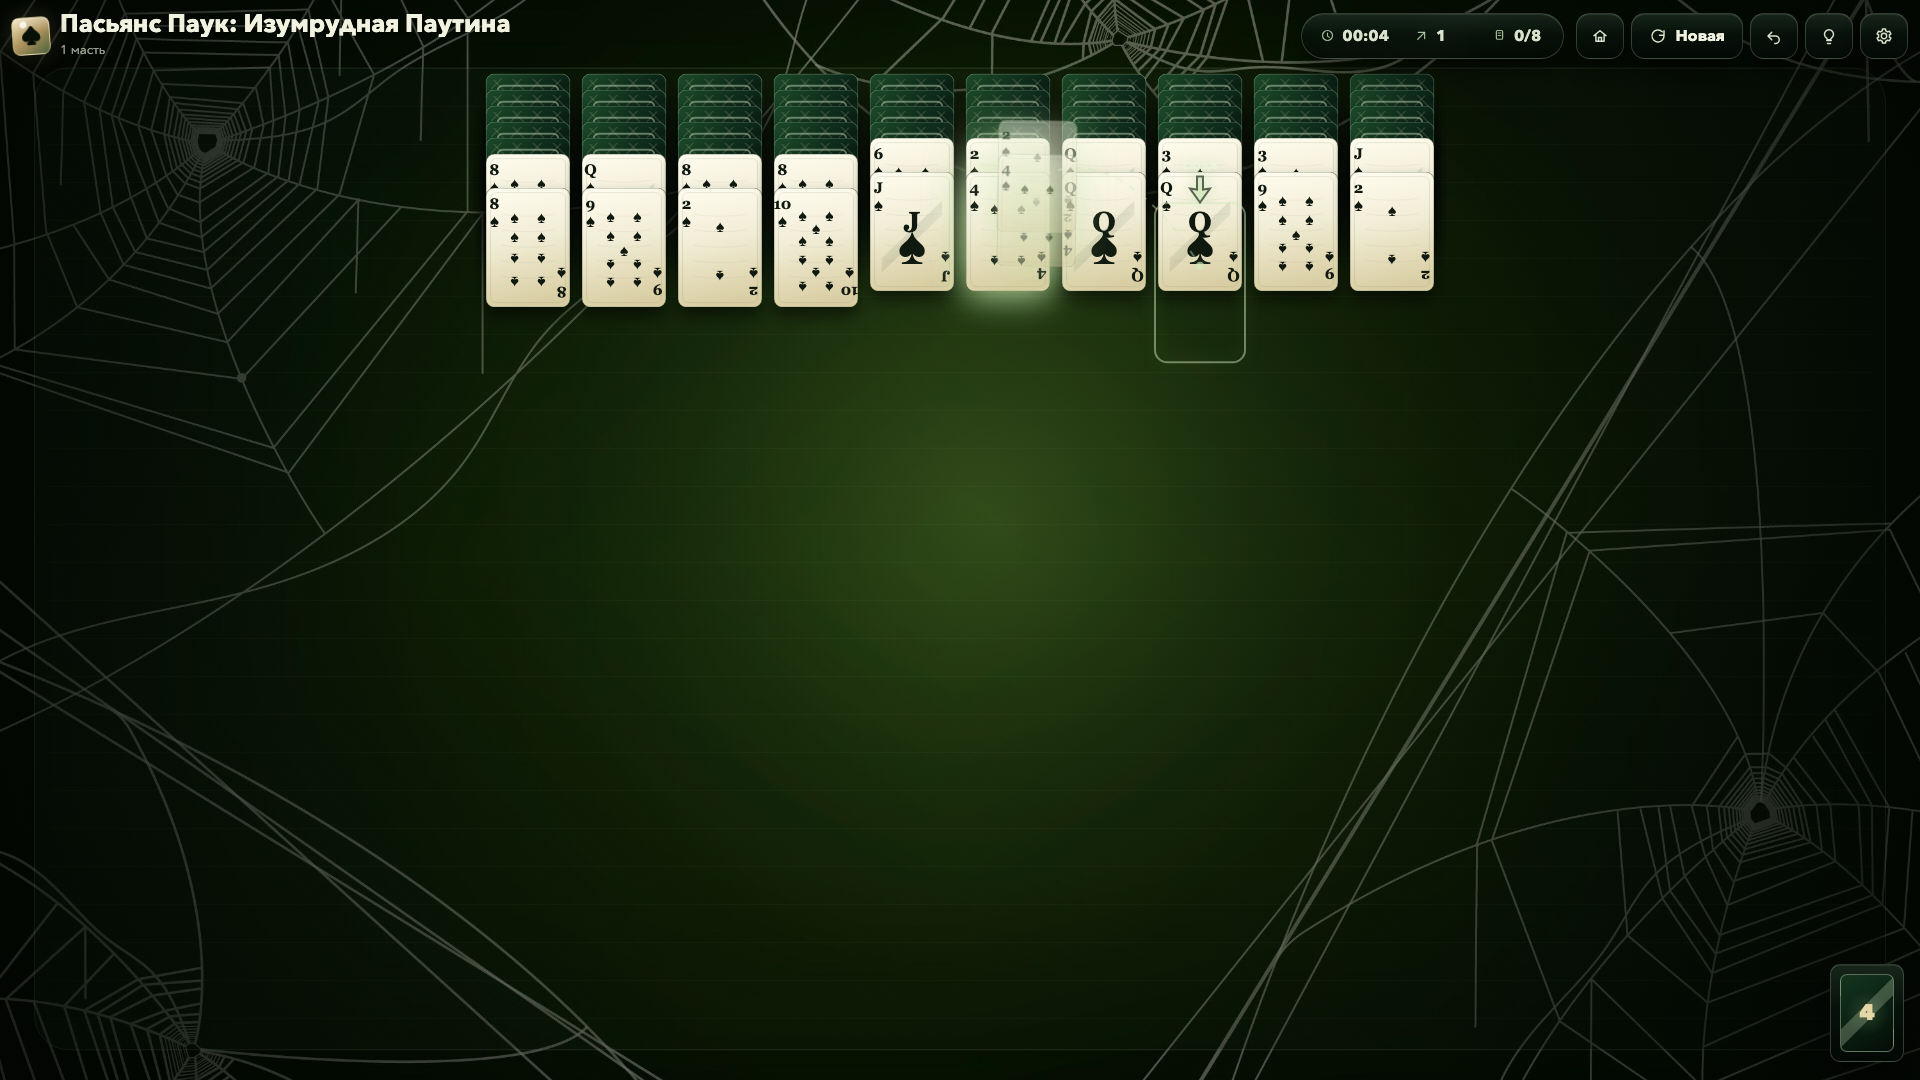Select the bottom Queen of spades in the eighth column
This screenshot has height=1080, width=1920.
pyautogui.click(x=1200, y=232)
